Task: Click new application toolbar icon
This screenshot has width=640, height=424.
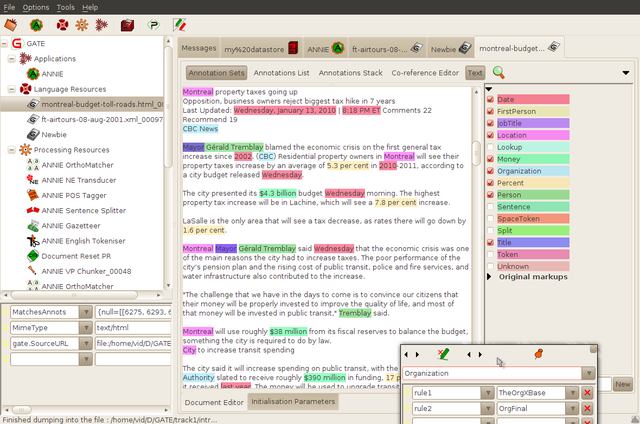Action: 101,25
